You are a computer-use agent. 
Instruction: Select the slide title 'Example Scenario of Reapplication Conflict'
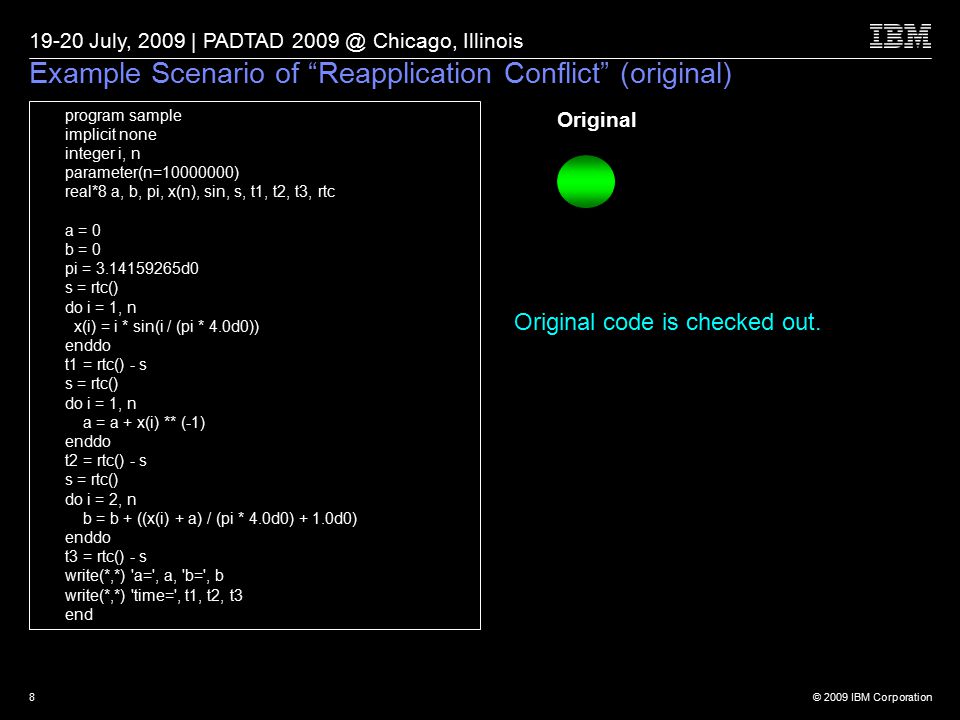tap(380, 73)
